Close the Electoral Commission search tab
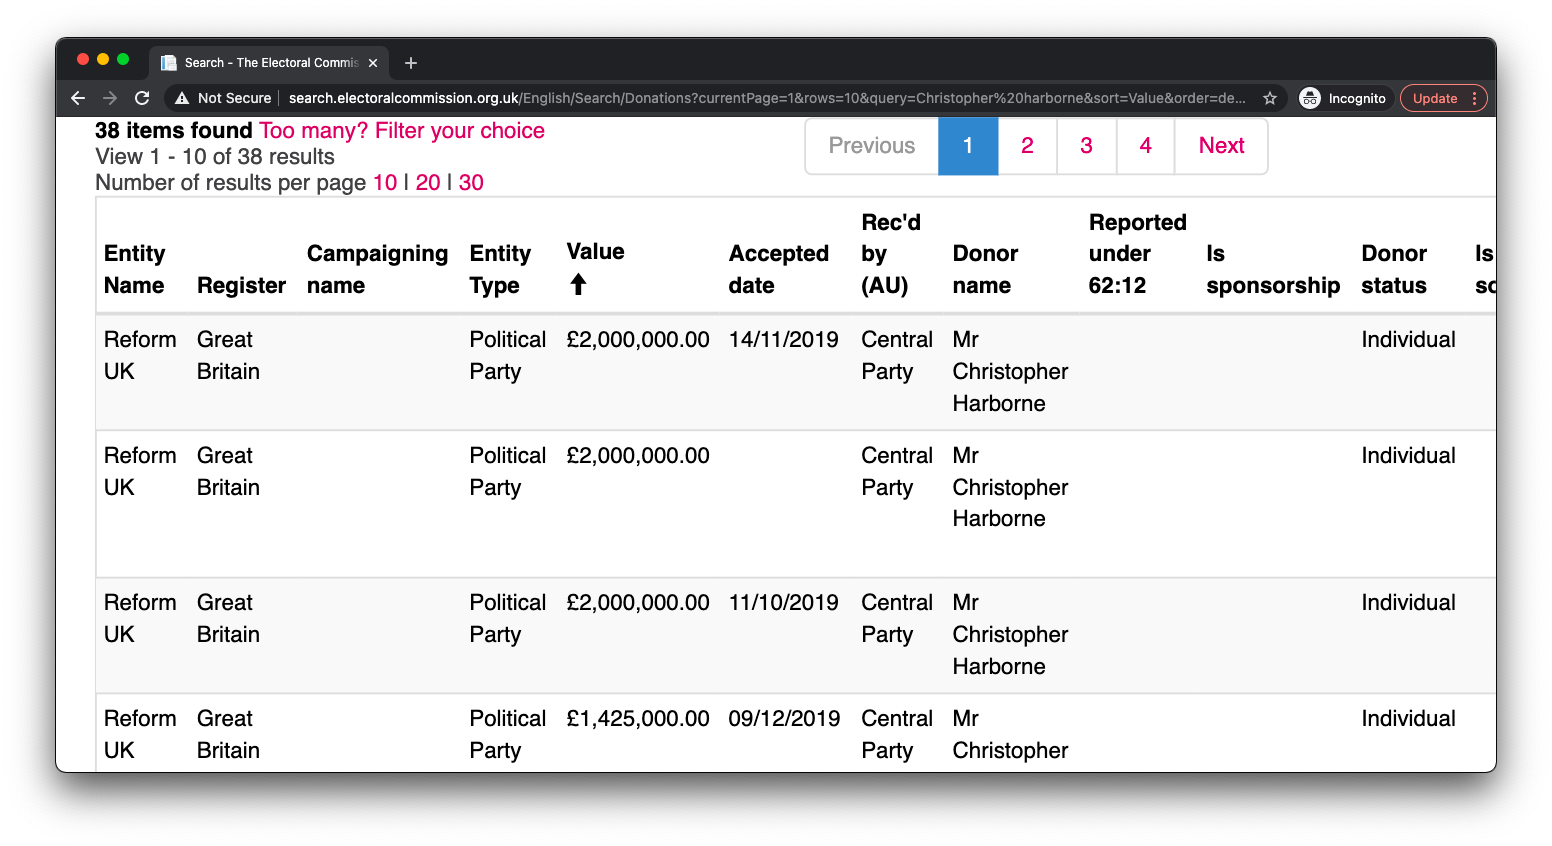Viewport: 1552px width, 846px height. pos(373,63)
